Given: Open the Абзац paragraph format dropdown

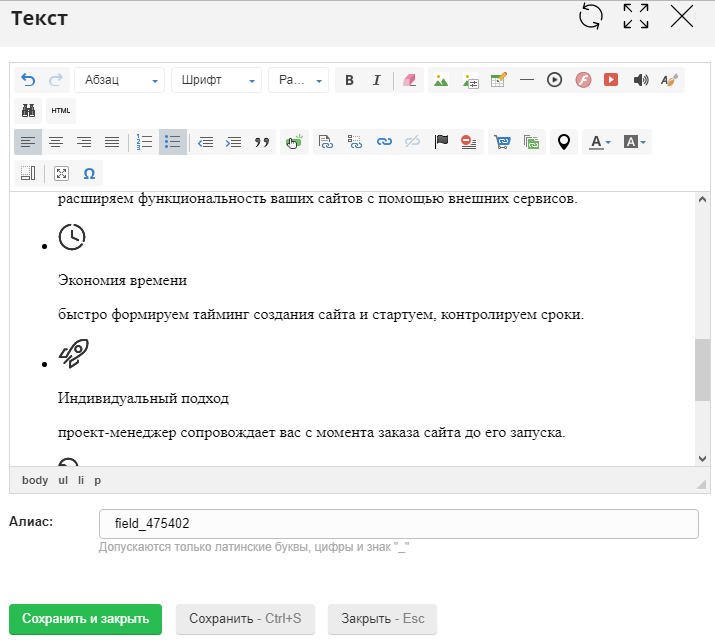Looking at the screenshot, I should pyautogui.click(x=119, y=80).
